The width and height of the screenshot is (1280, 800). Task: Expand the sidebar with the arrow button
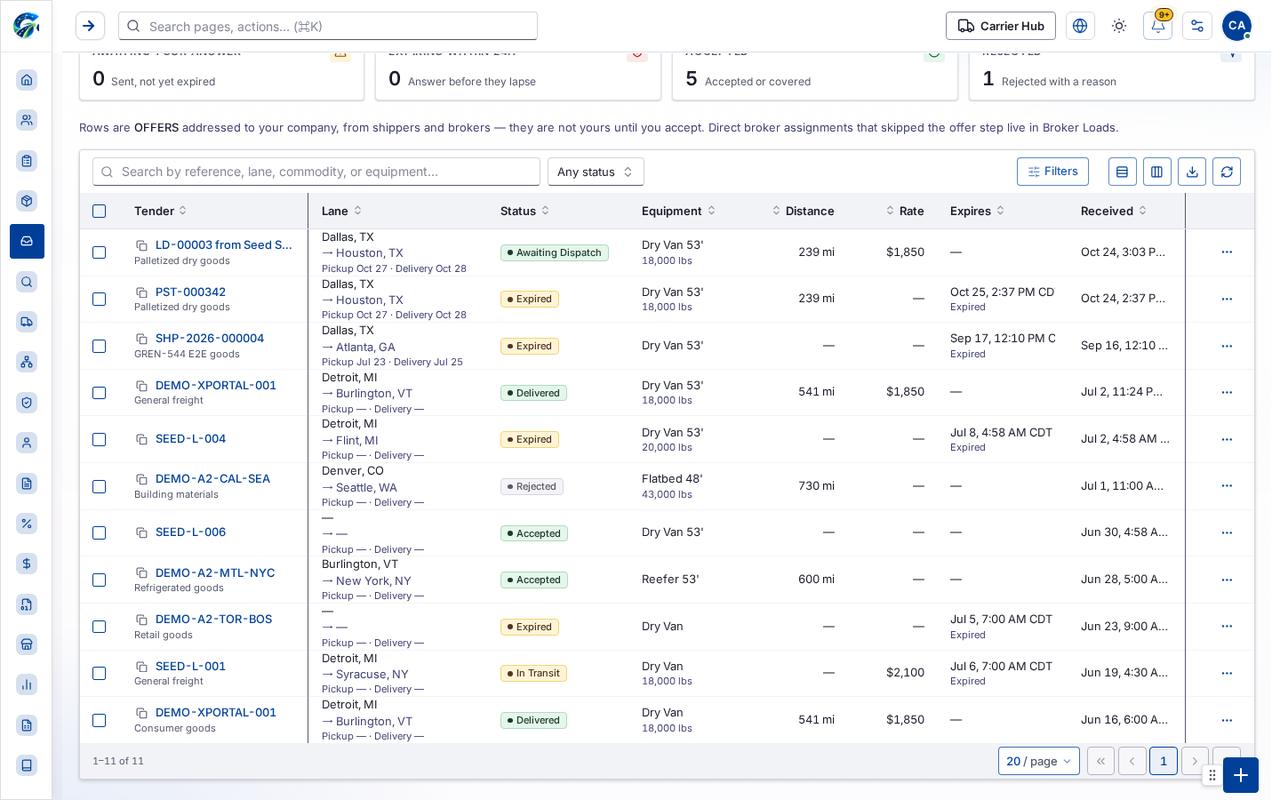coord(90,26)
